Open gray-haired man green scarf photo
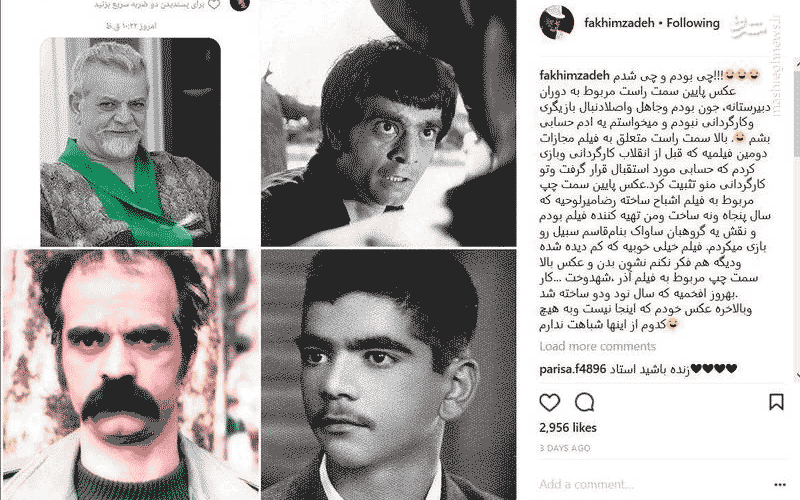Screen dimensions: 800x500 pos(130,142)
